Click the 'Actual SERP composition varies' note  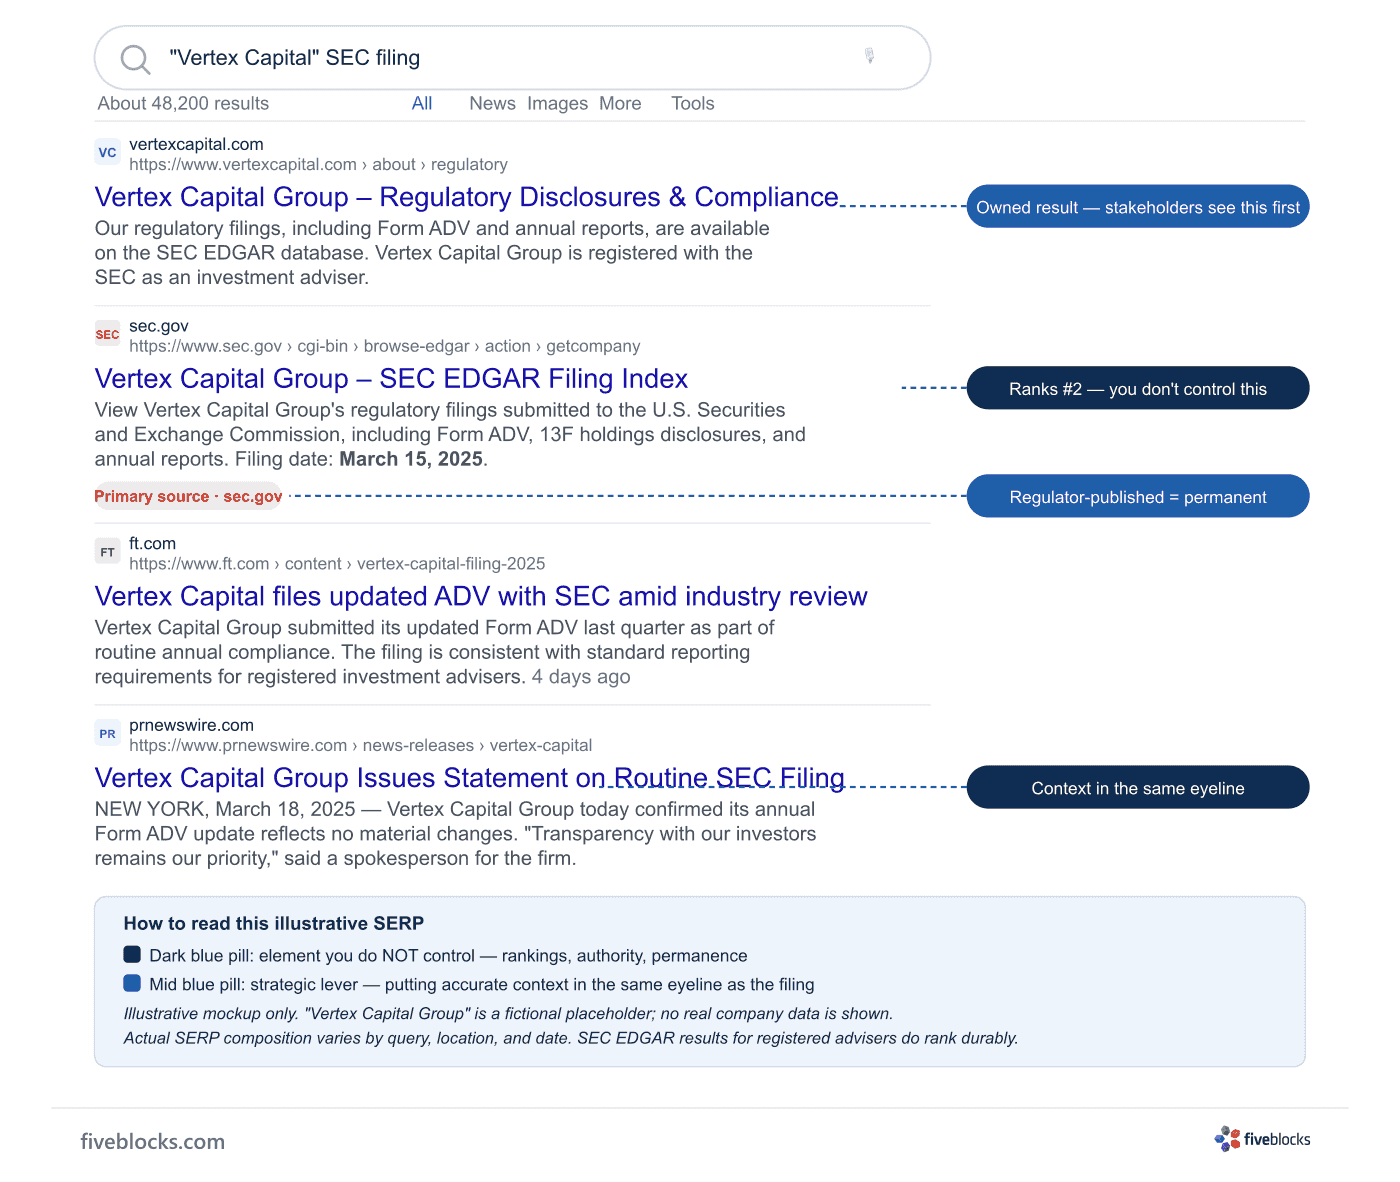point(571,1038)
